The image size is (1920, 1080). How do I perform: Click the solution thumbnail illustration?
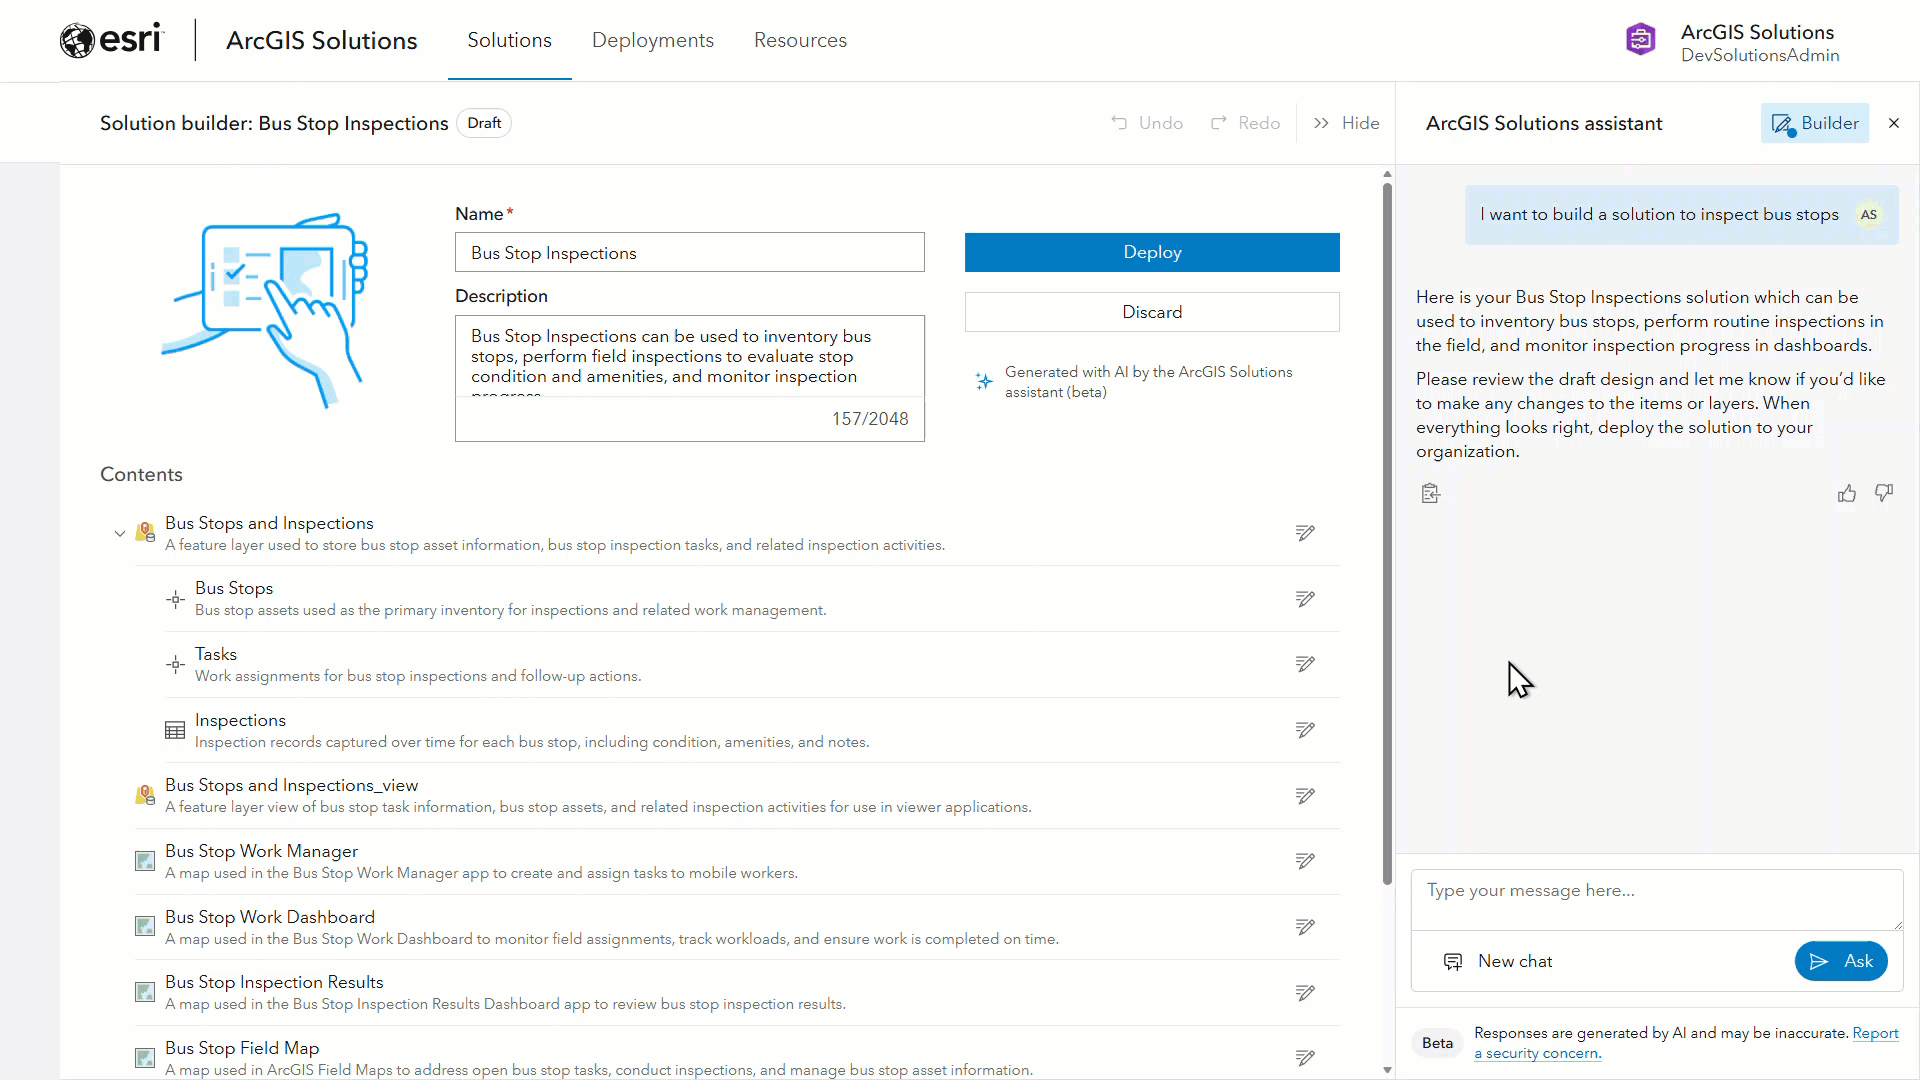click(x=265, y=310)
